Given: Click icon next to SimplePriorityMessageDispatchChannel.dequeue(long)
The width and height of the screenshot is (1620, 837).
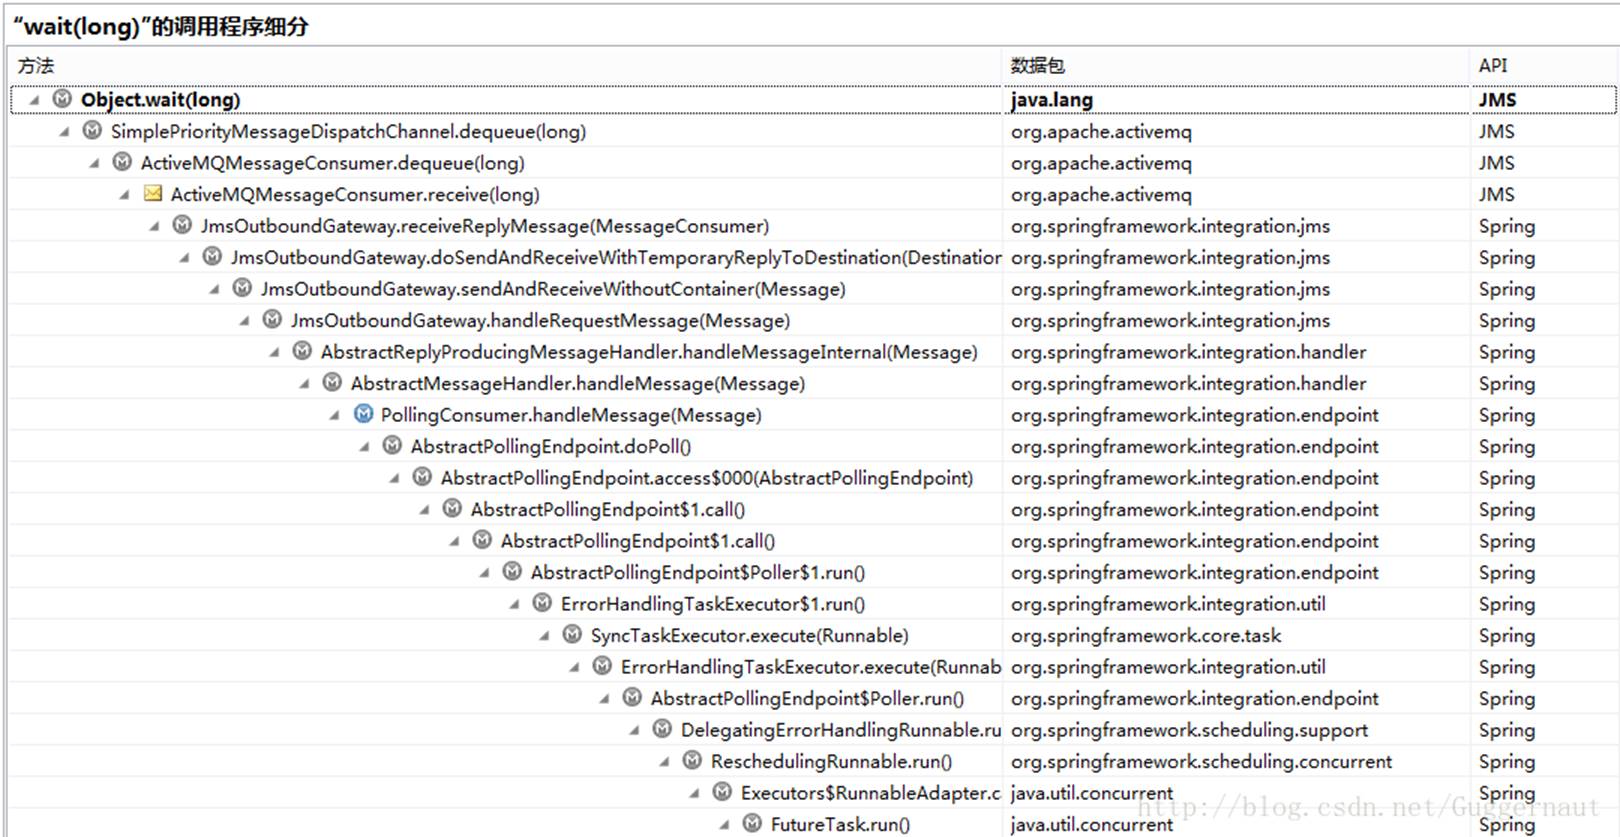Looking at the screenshot, I should coord(92,130).
